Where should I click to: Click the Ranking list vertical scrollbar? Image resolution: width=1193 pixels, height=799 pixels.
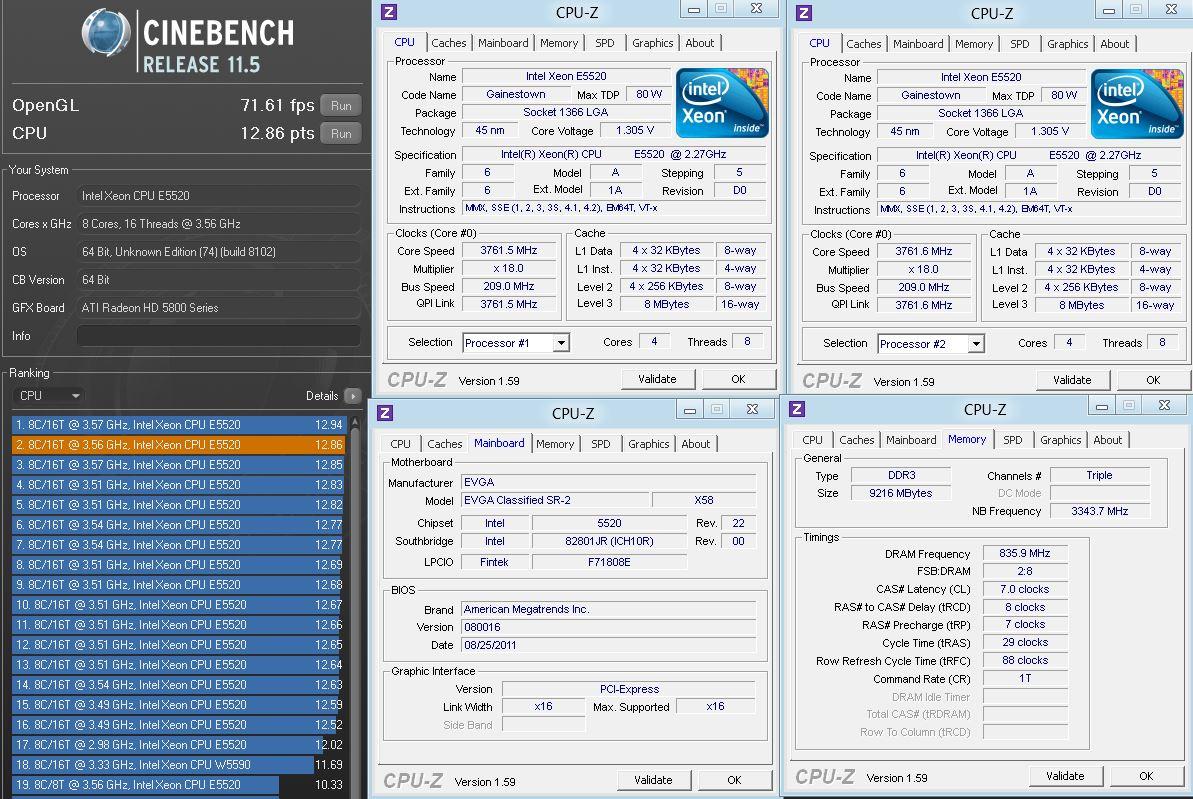[x=355, y=605]
